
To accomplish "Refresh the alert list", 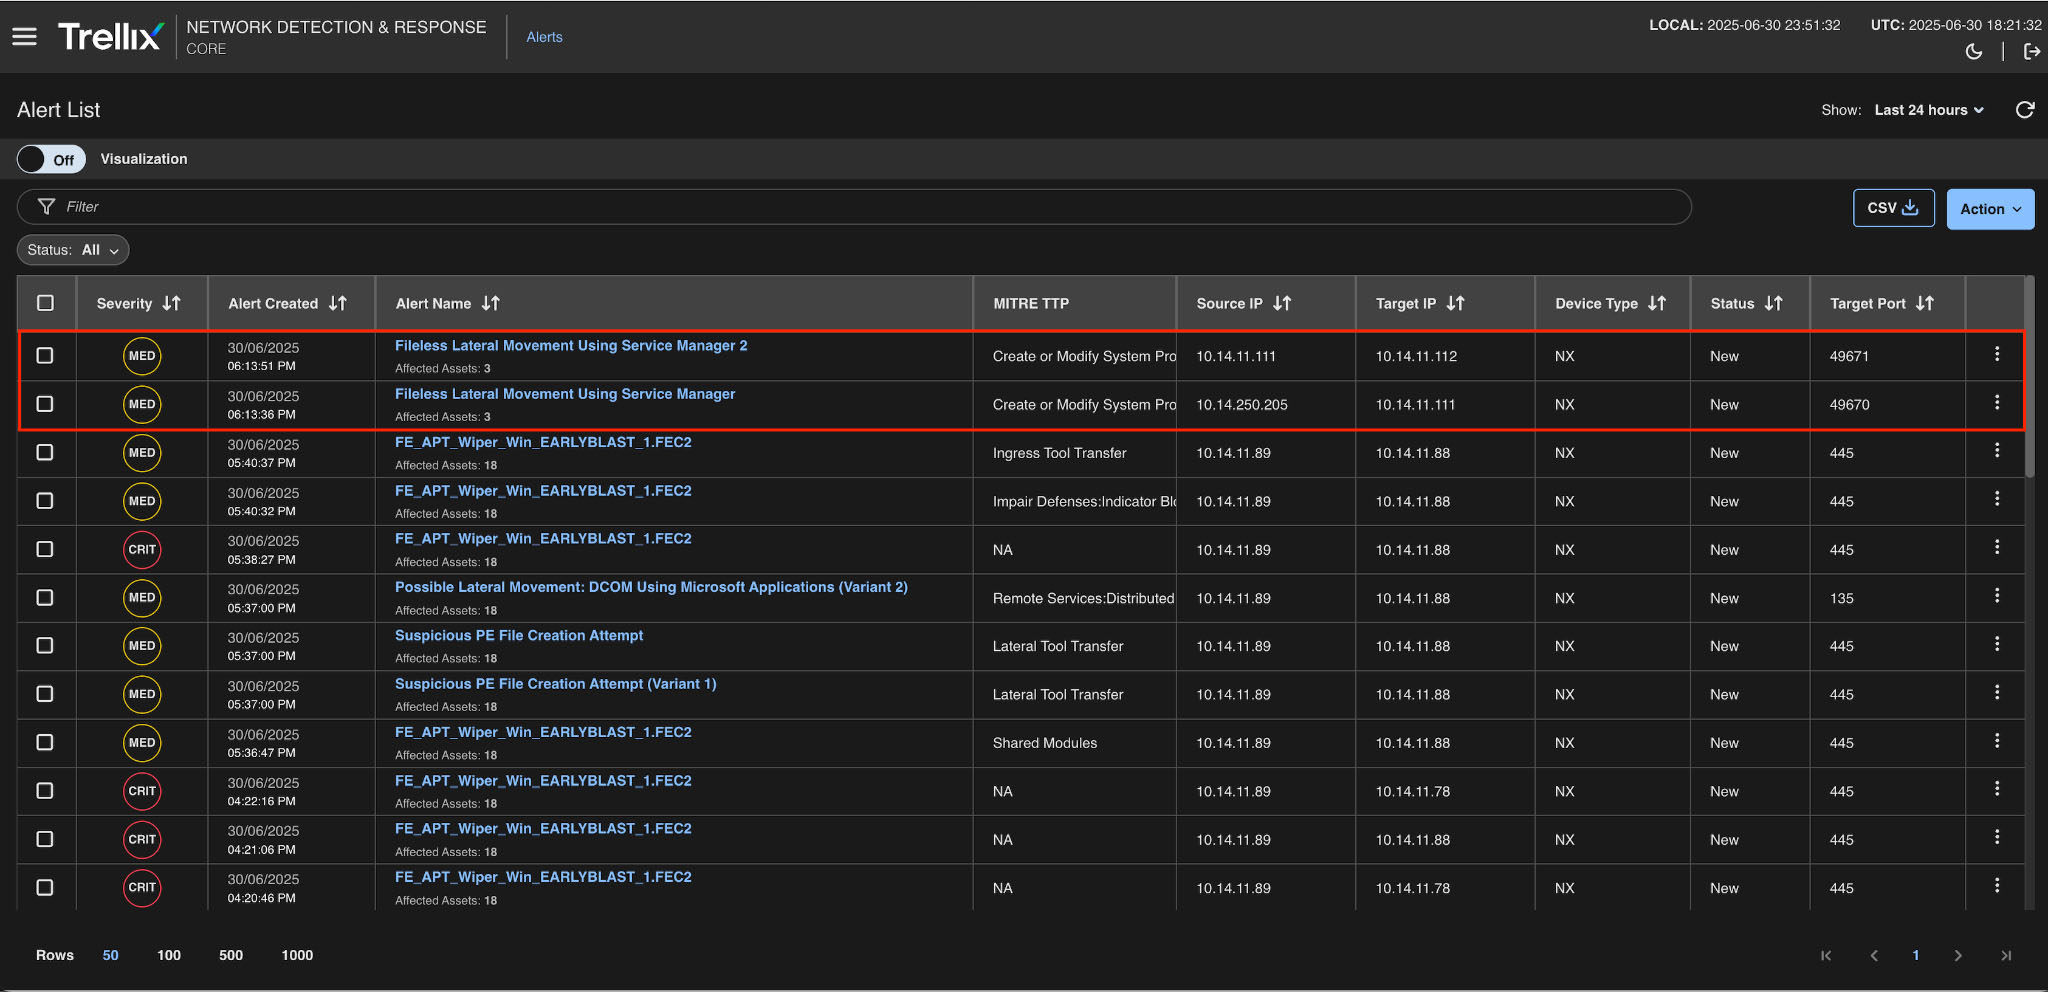I will (2025, 110).
